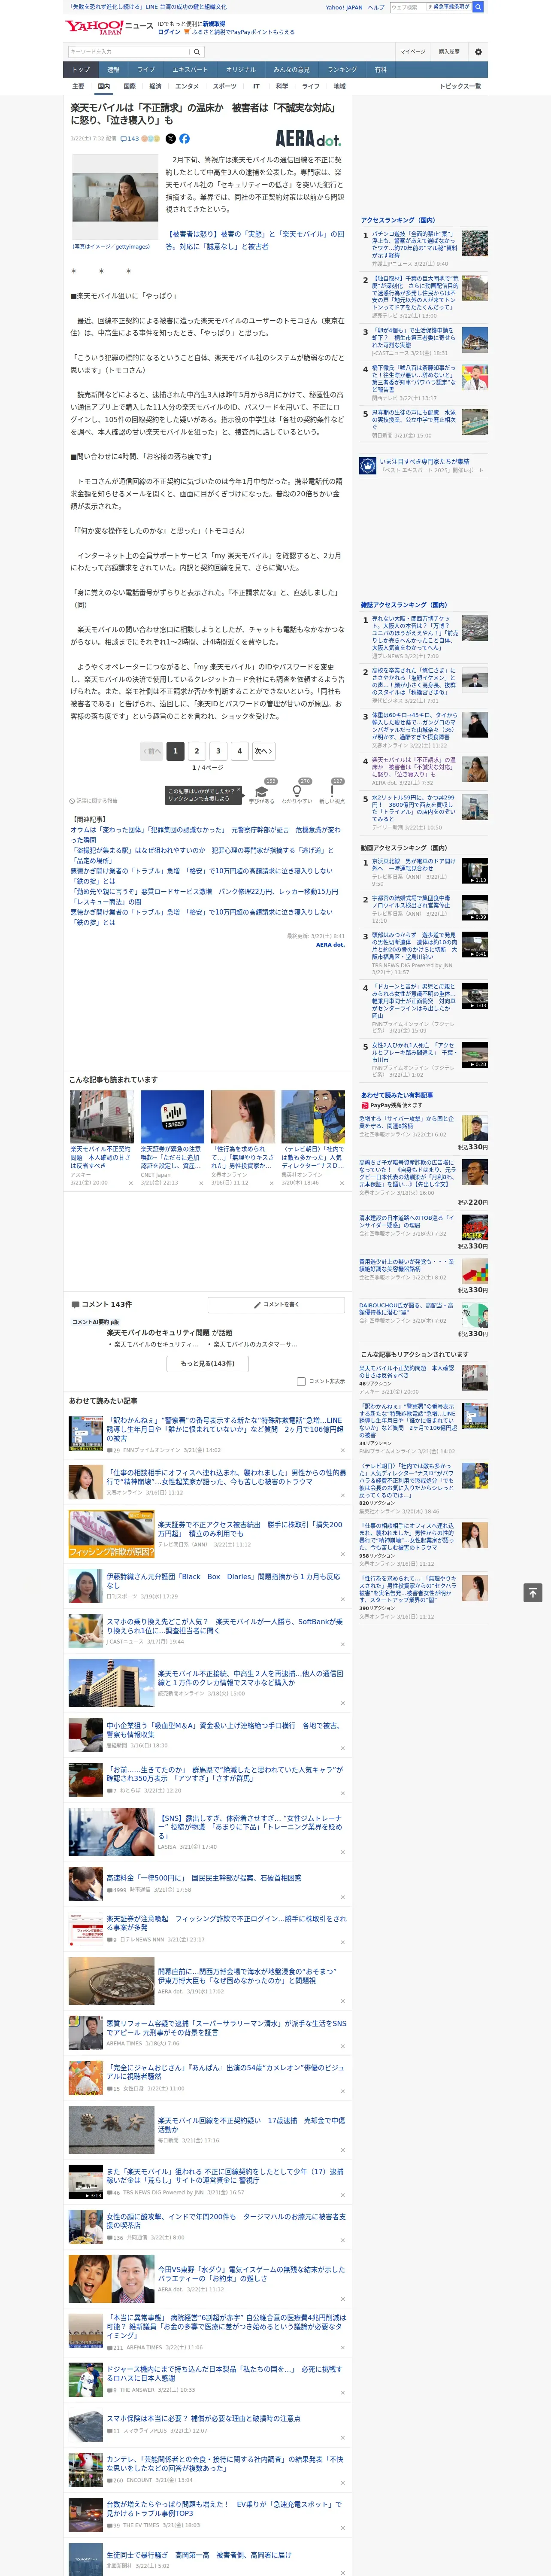Viewport: 551px width, 2576px height.
Task: Open the 主要 category
Action: pos(78,86)
